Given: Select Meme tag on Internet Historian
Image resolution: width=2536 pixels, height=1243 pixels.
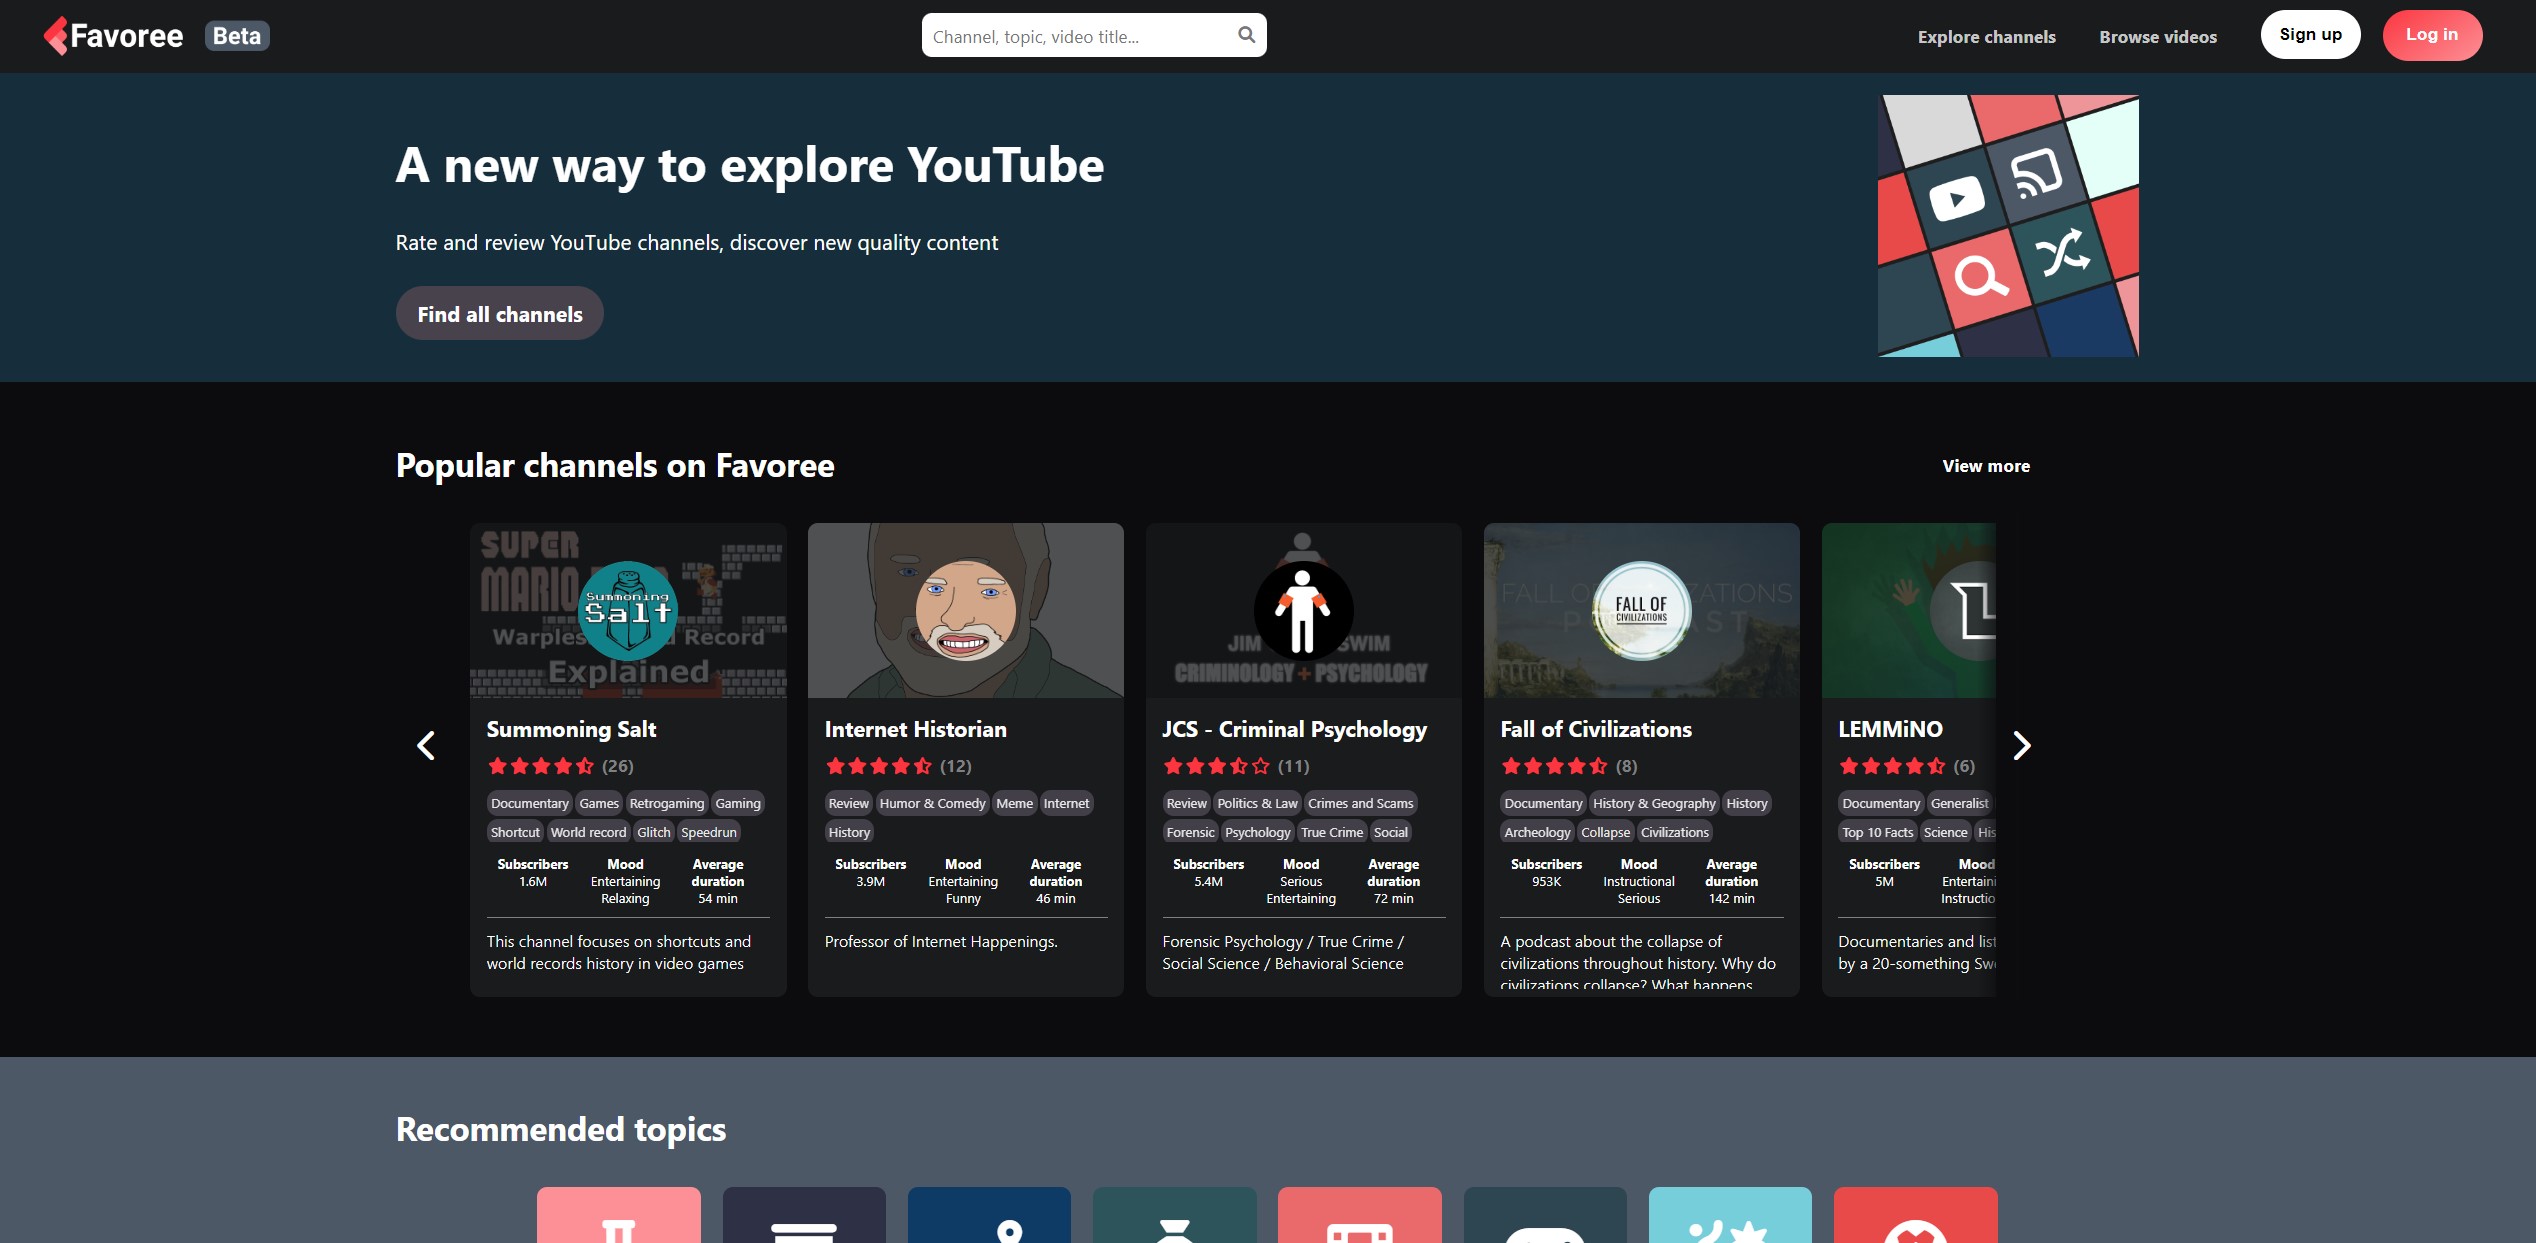Looking at the screenshot, I should point(1014,803).
